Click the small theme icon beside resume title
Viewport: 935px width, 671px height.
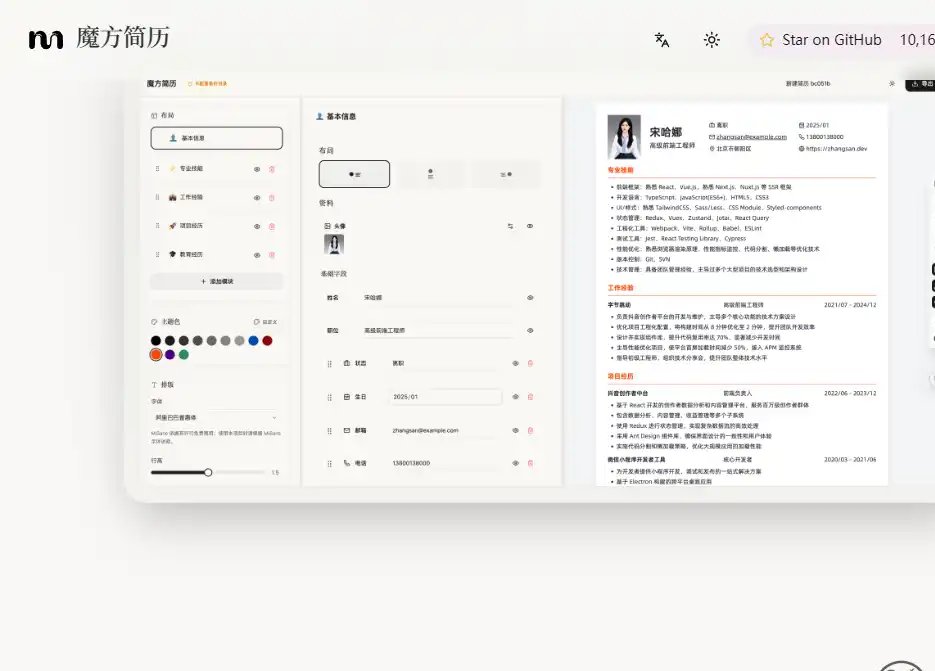(x=892, y=84)
